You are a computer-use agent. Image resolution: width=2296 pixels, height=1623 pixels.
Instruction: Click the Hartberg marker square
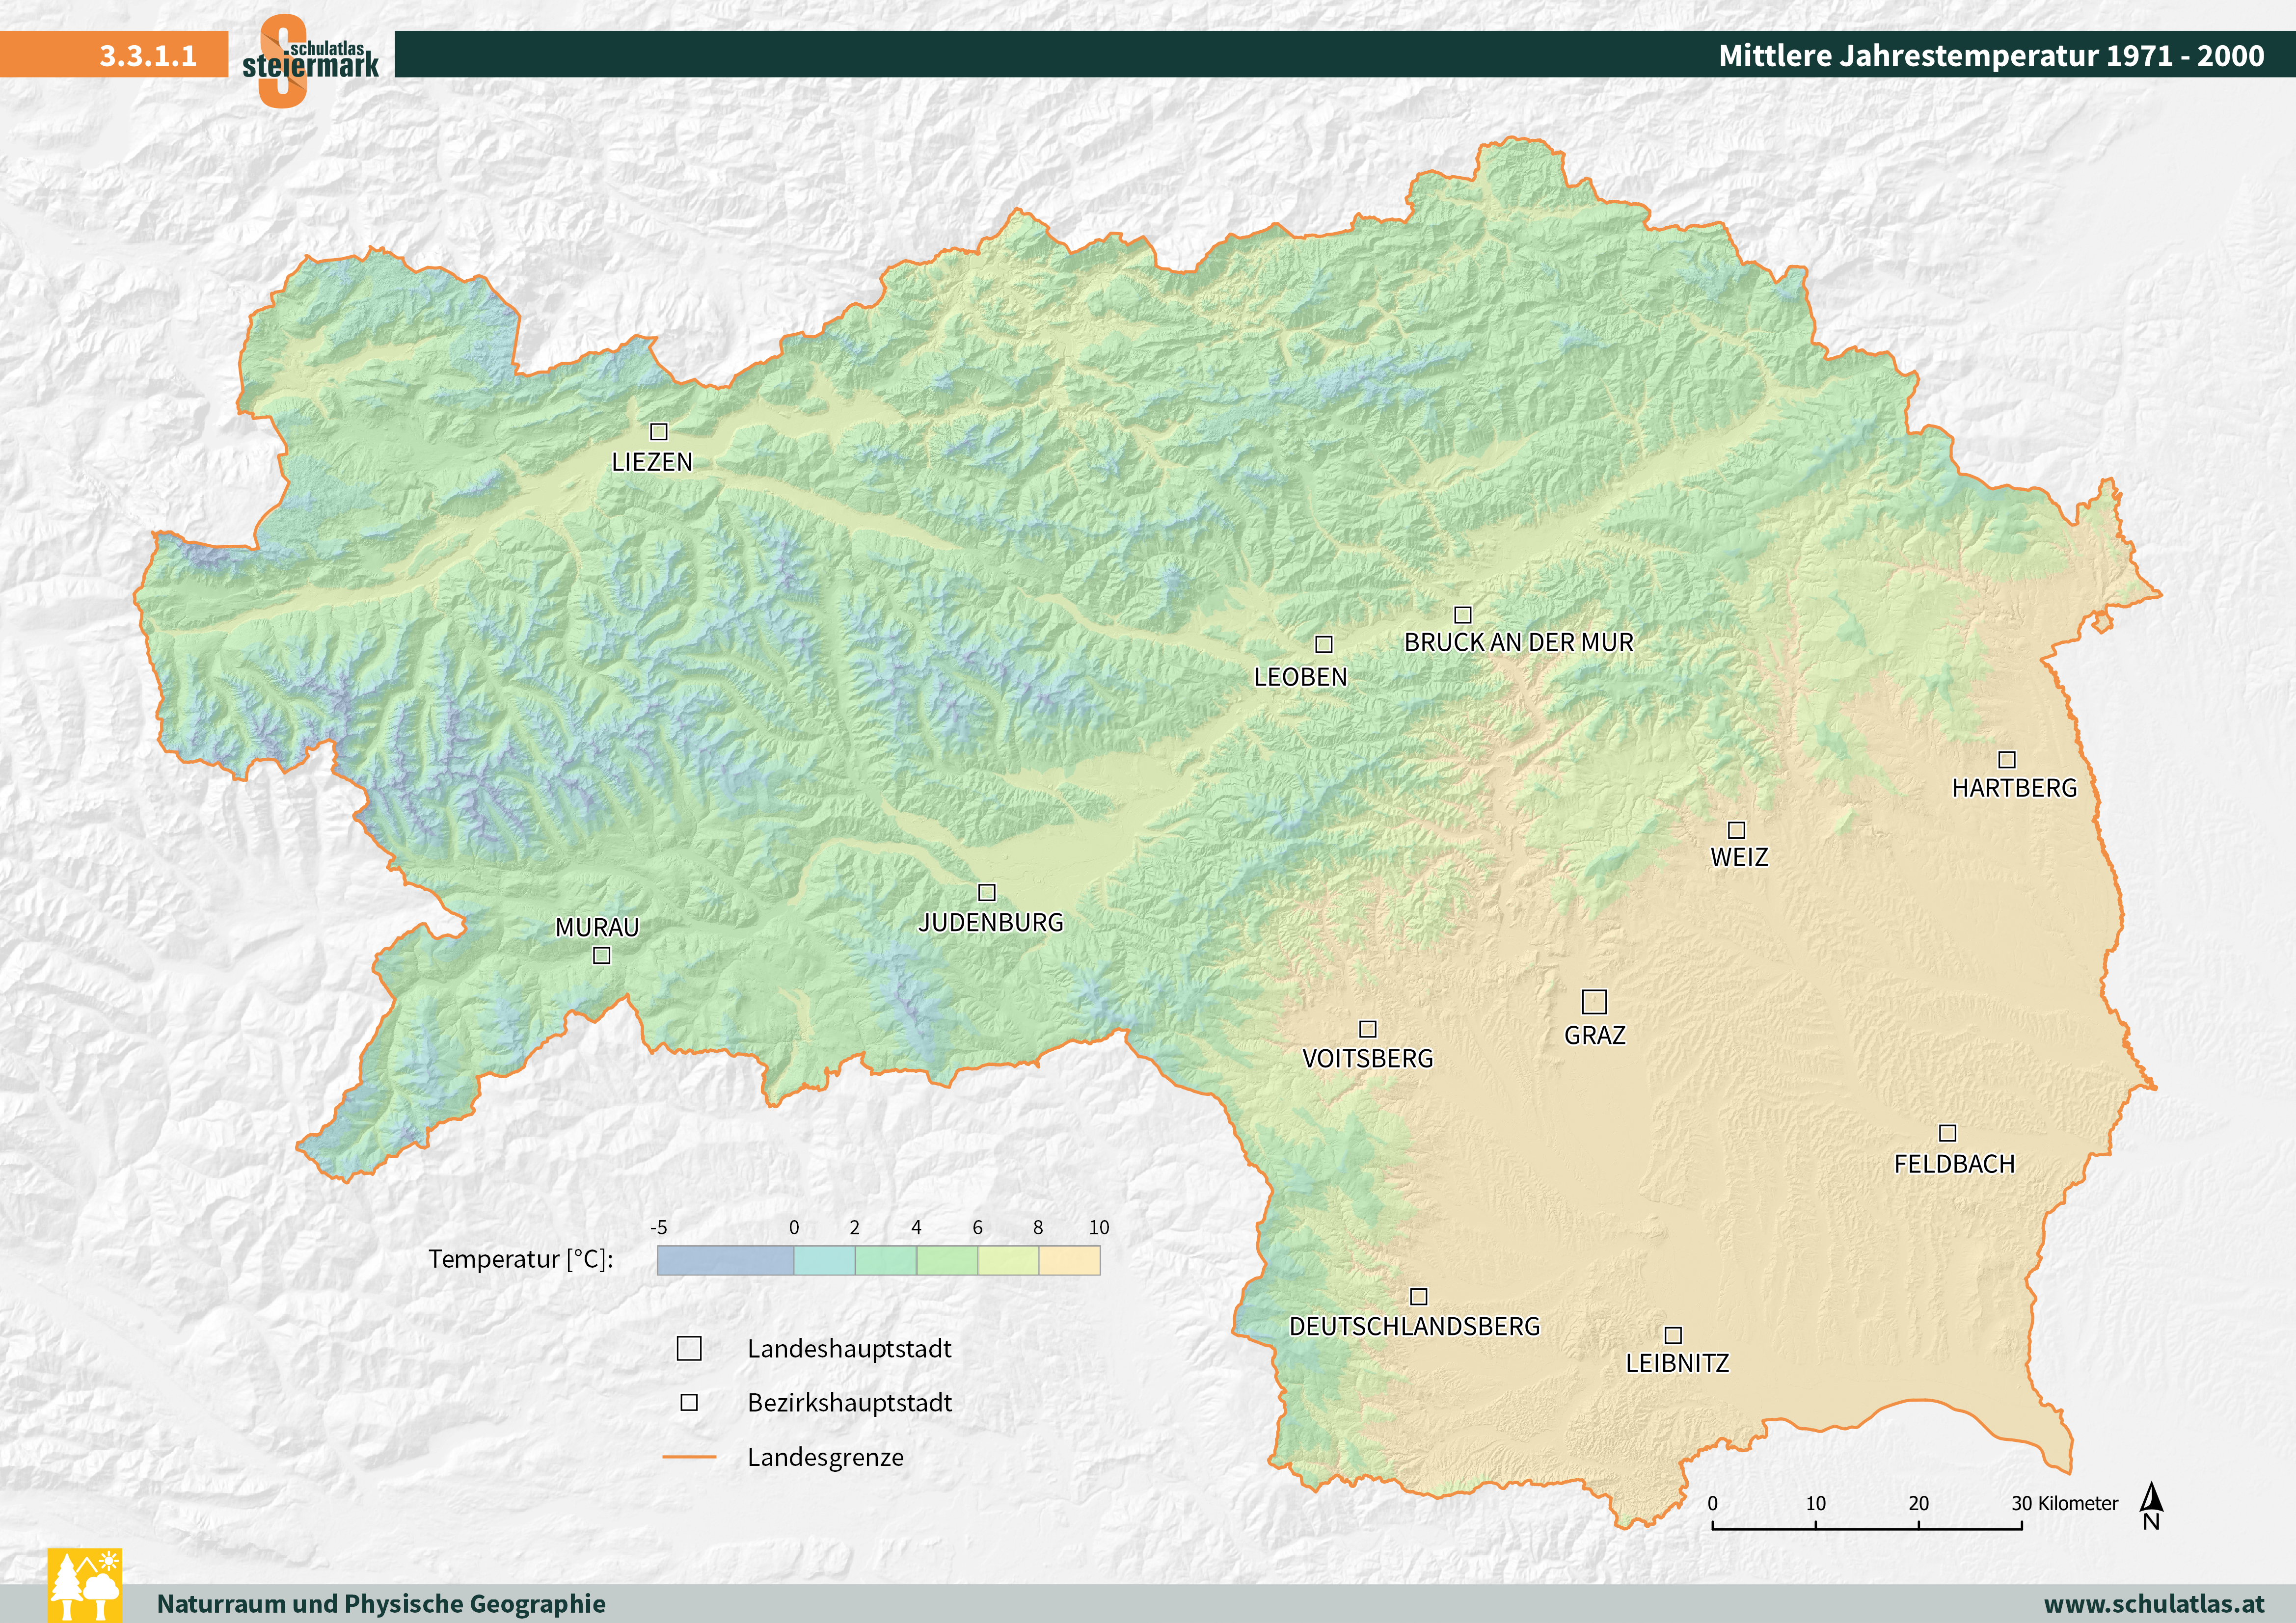[x=2006, y=759]
